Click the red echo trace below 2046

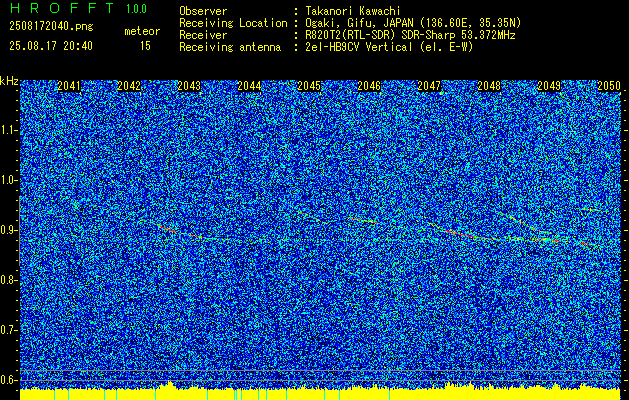(363, 220)
